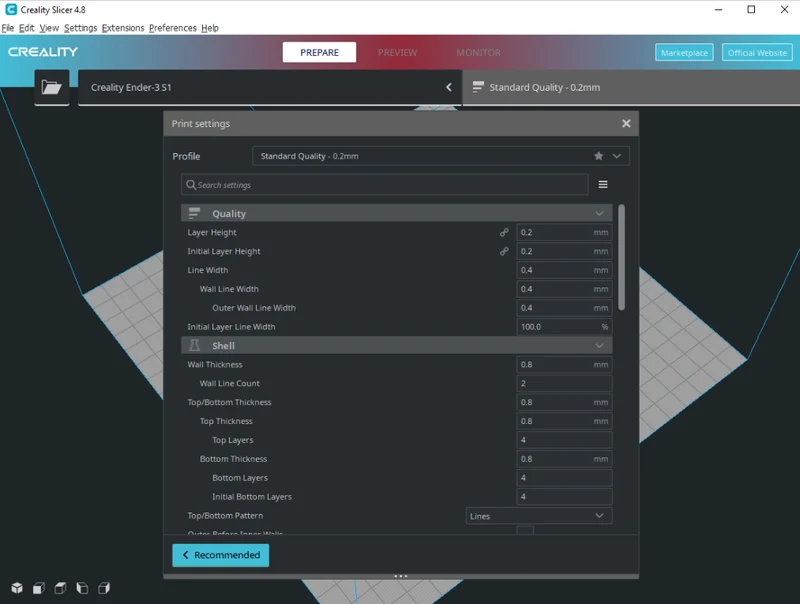Screen dimensions: 800x604
Task: Switch to the PREVIEW tab
Action: coord(397,52)
